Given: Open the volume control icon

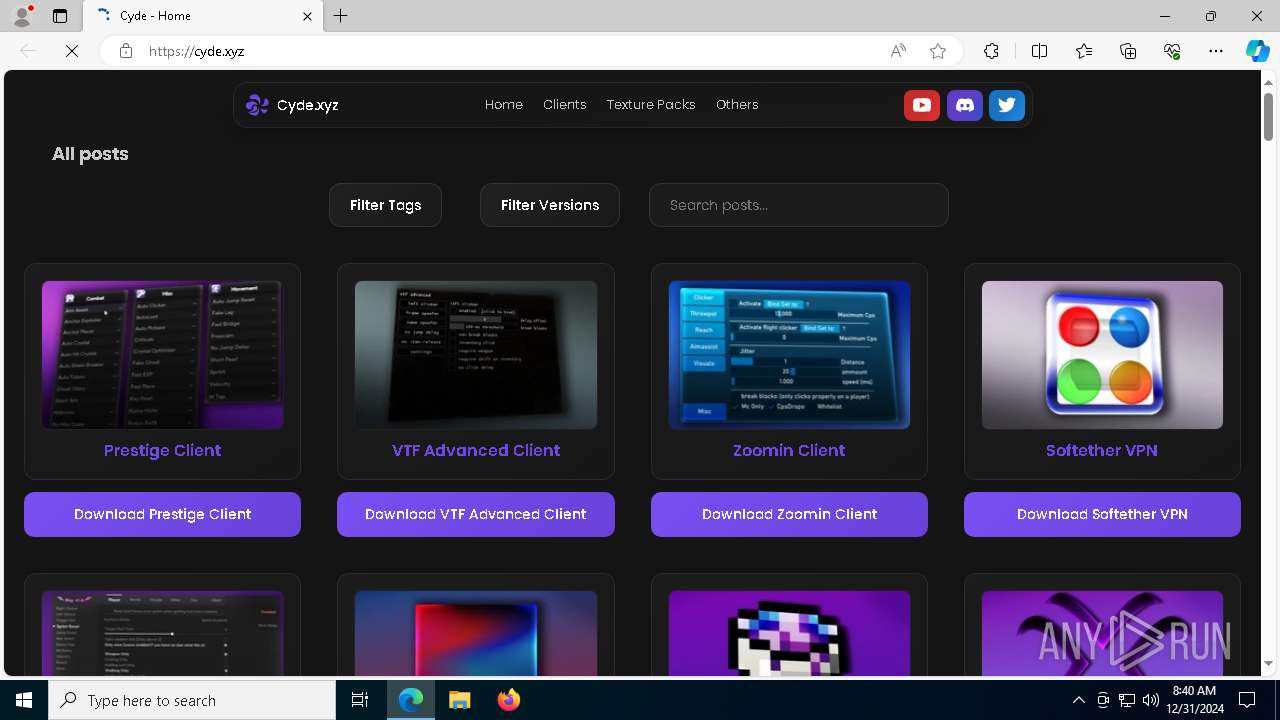Looking at the screenshot, I should [x=1151, y=700].
